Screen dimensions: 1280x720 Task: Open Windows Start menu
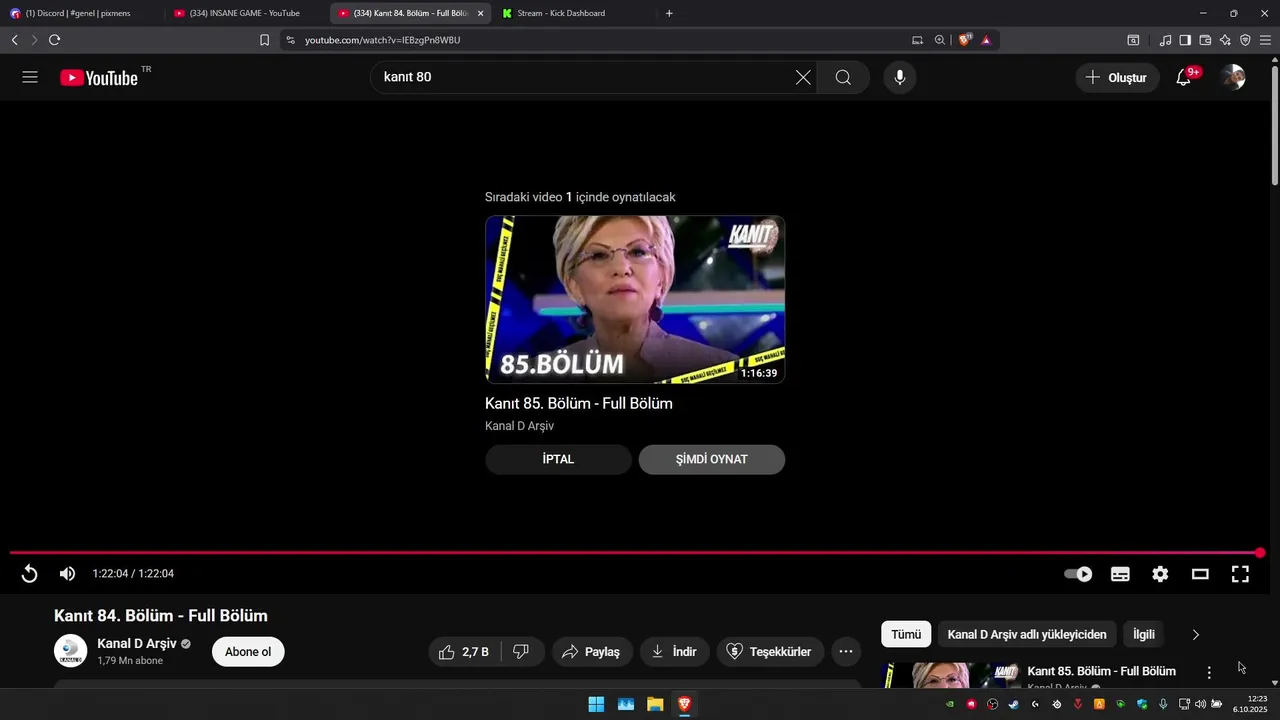pyautogui.click(x=596, y=704)
